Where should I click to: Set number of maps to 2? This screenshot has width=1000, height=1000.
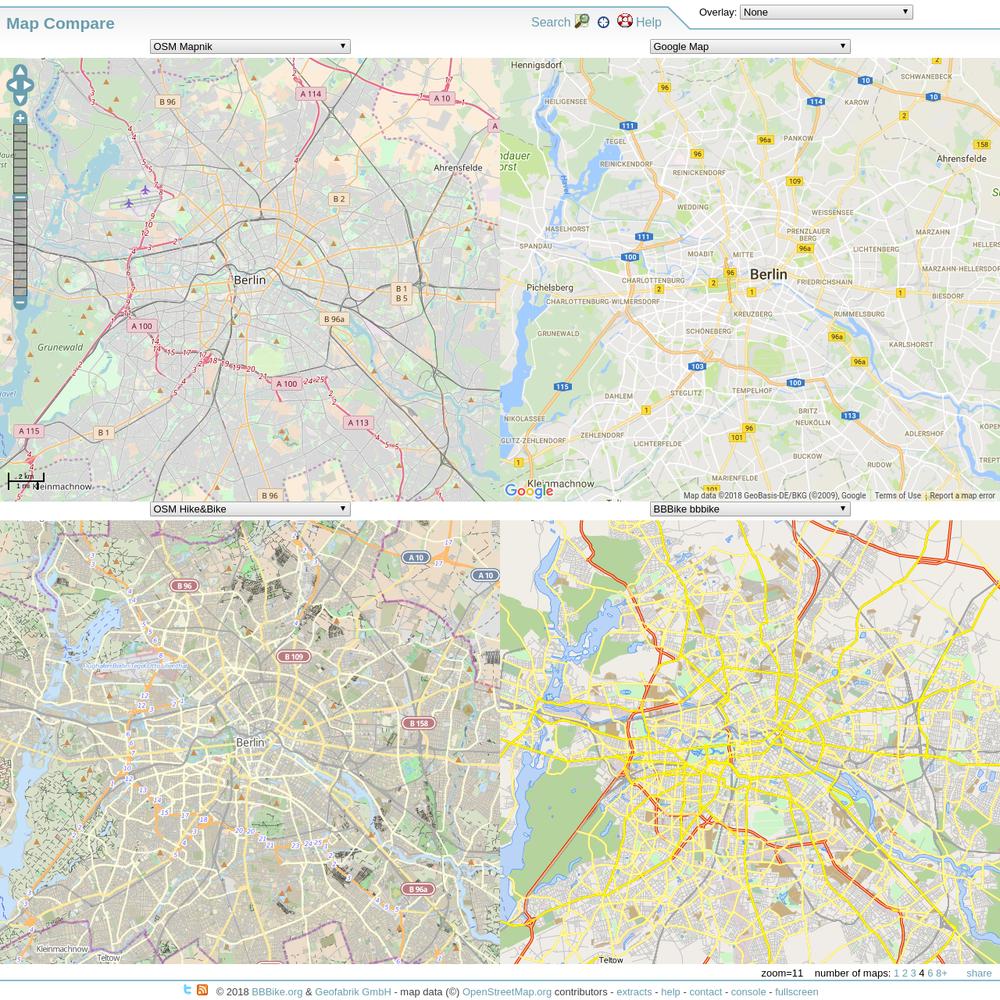tap(904, 973)
